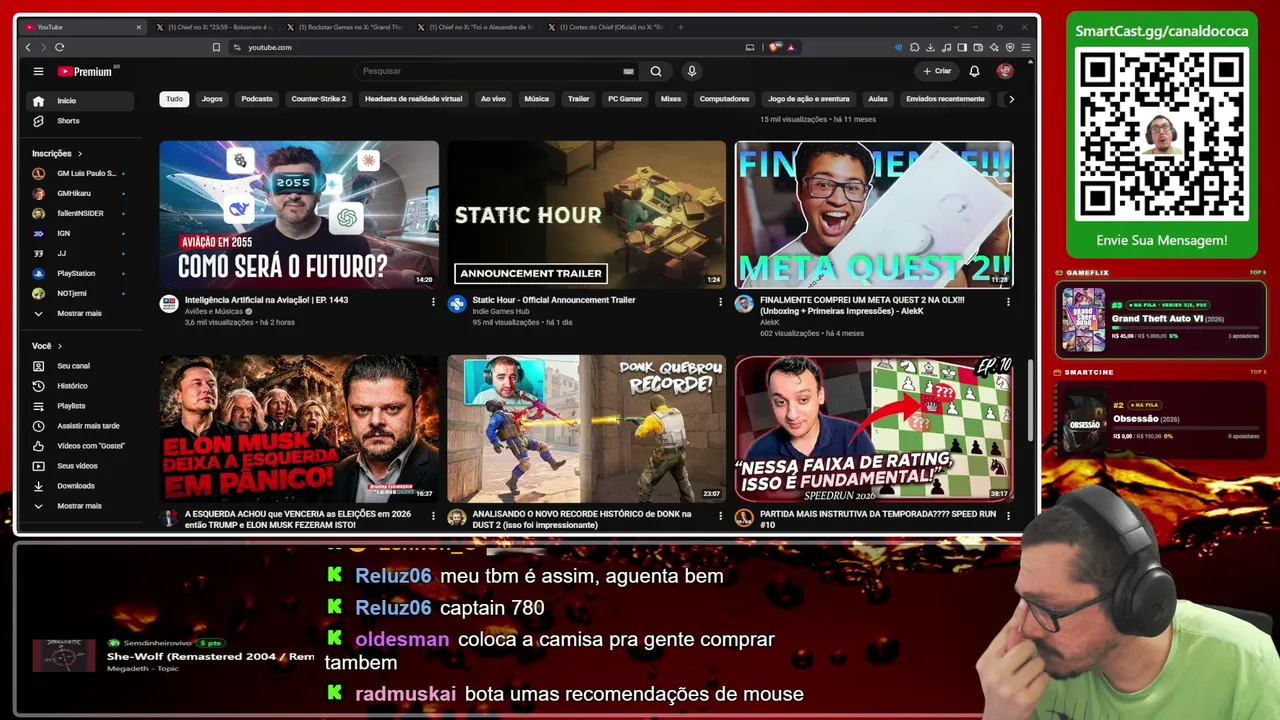The width and height of the screenshot is (1280, 720).
Task: Open Playlists from the sidebar
Action: (80, 406)
